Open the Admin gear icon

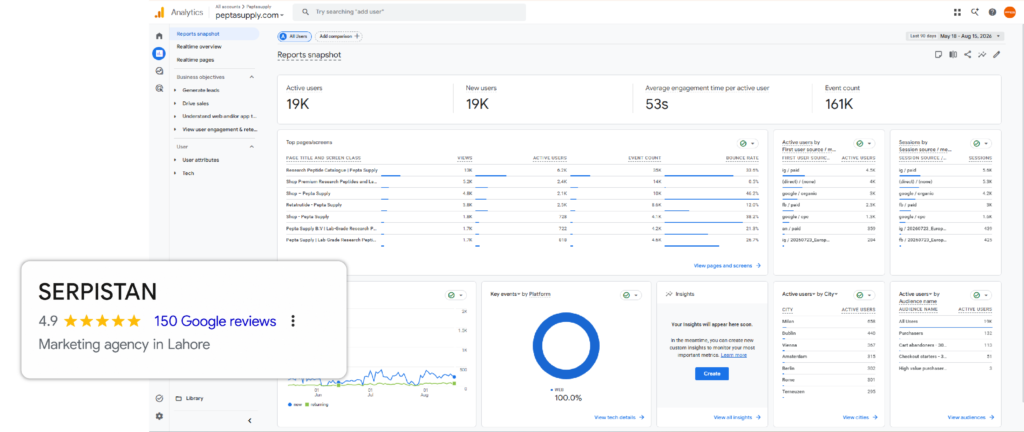pyautogui.click(x=159, y=416)
